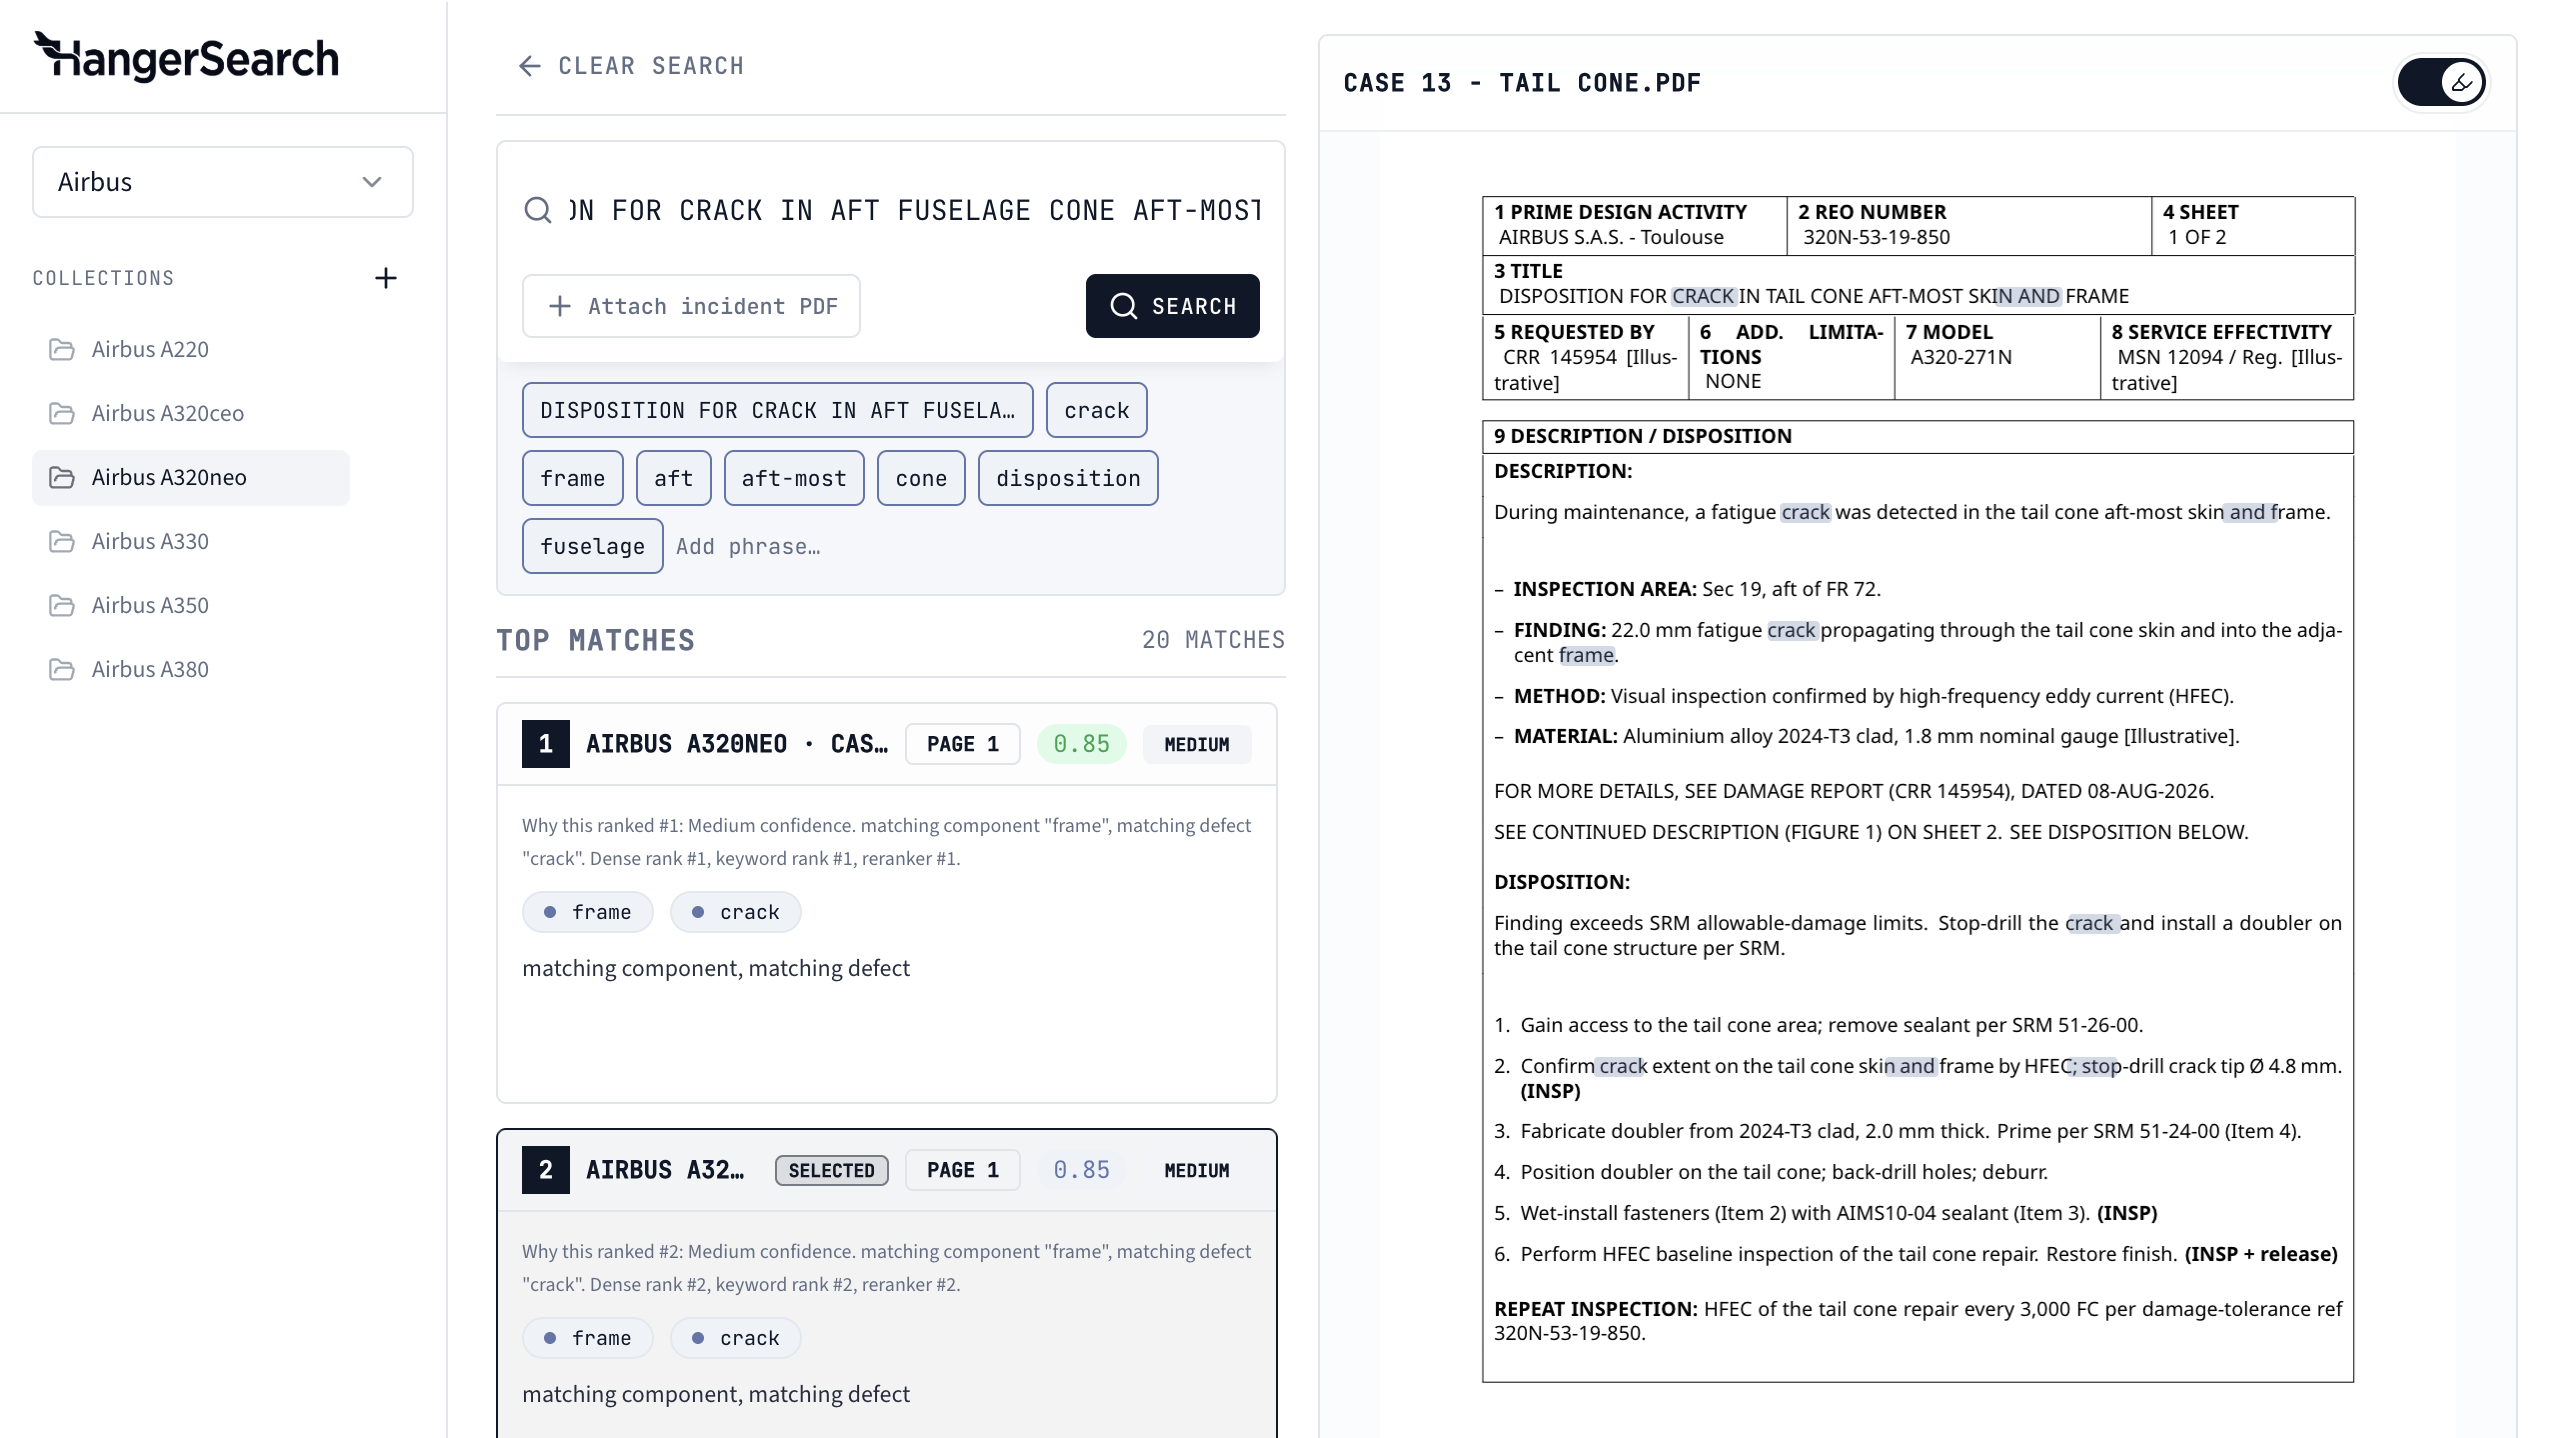Add a new collection with plus icon

point(385,278)
